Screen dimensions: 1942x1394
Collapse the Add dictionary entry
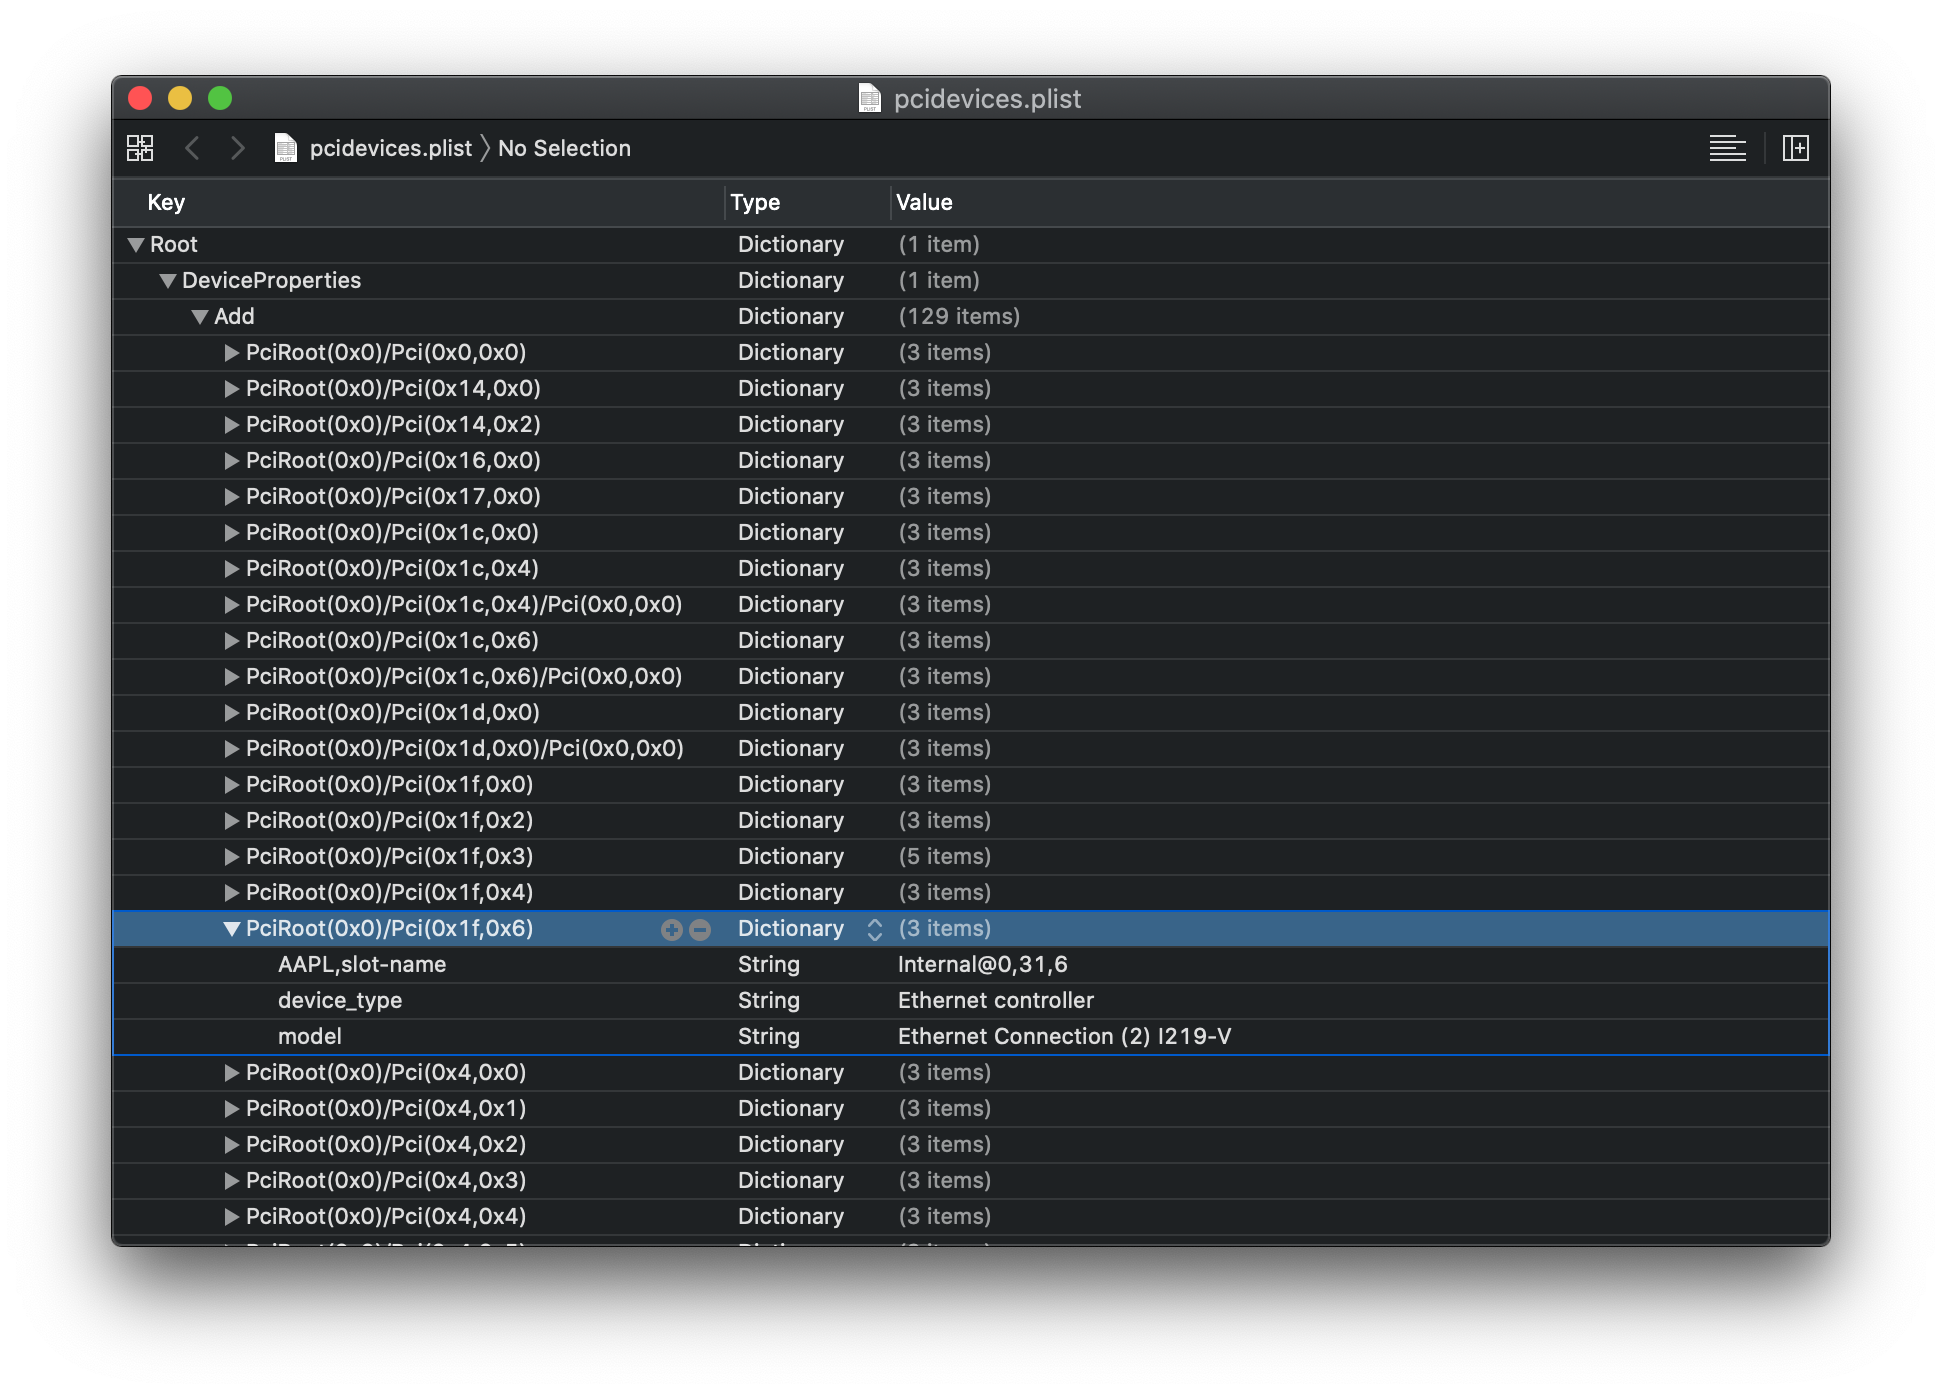click(x=199, y=316)
